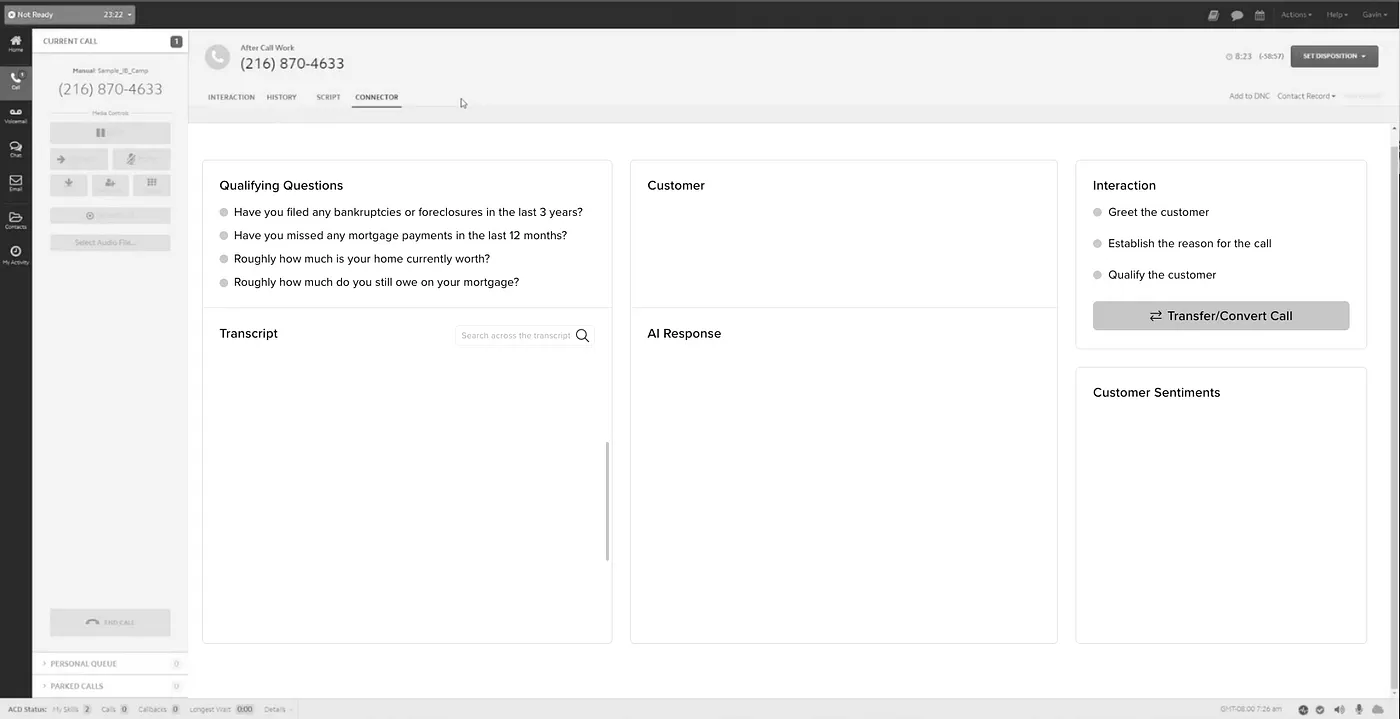Expand the Personal Queue section
Screen dimensions: 1400x719
tap(110, 664)
